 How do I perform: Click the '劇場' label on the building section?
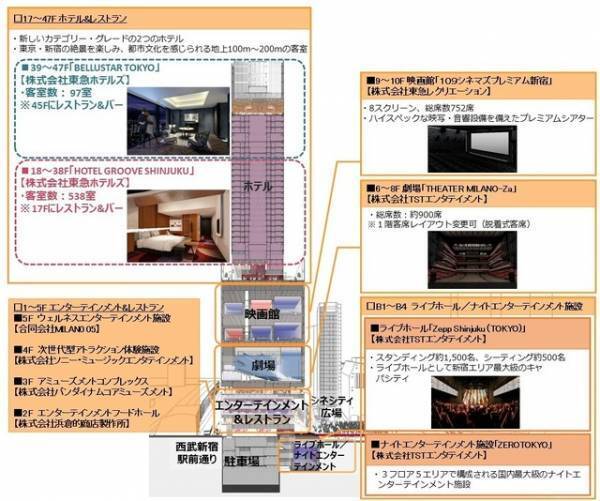tap(264, 365)
